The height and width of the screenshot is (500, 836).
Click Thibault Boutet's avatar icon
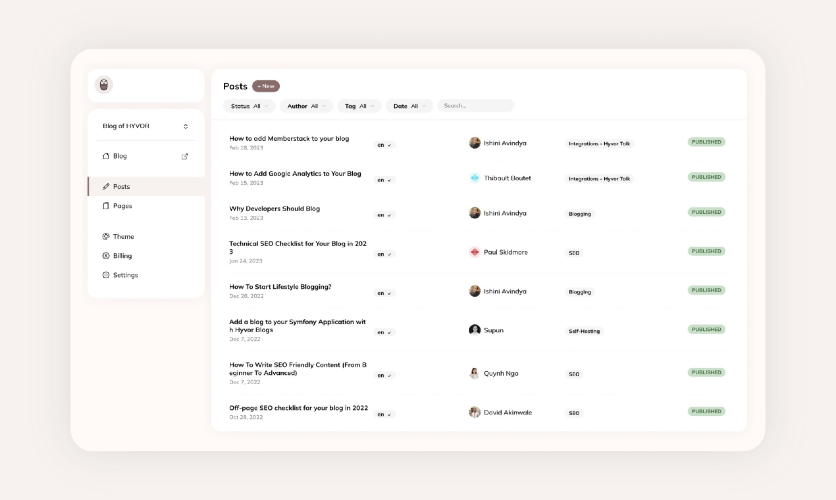click(475, 178)
